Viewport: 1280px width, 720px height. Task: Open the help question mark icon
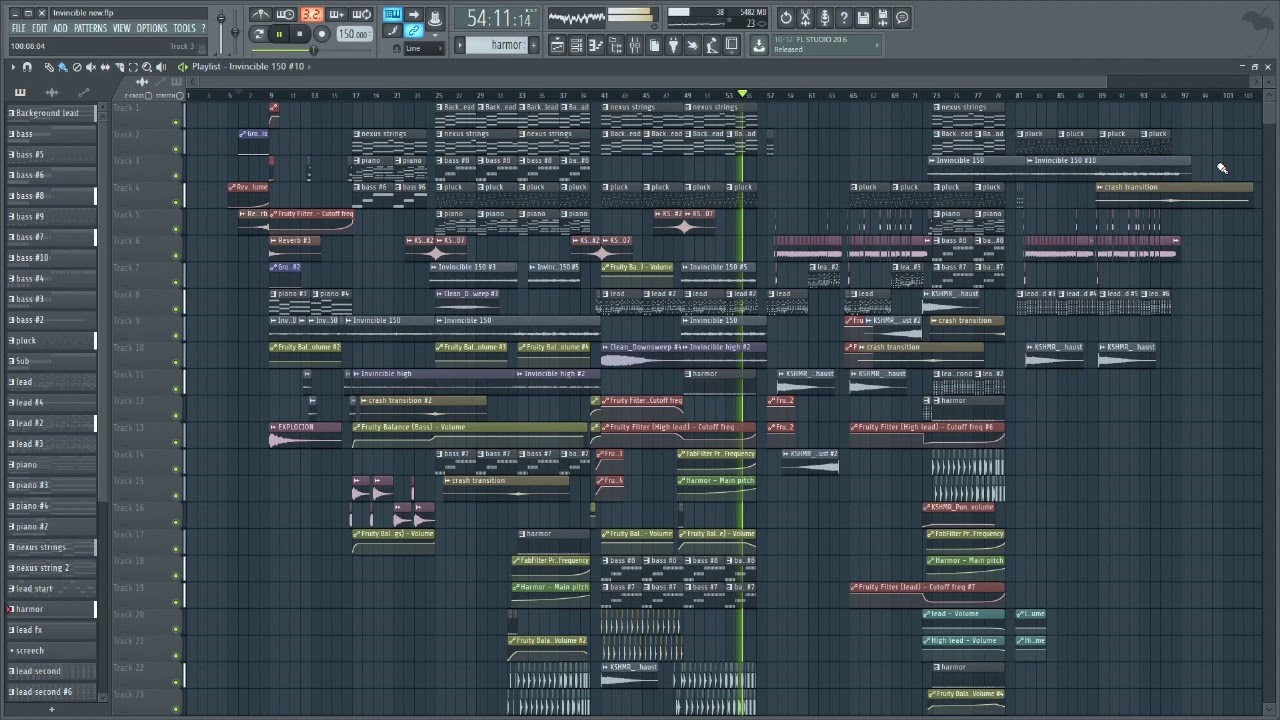tap(844, 17)
